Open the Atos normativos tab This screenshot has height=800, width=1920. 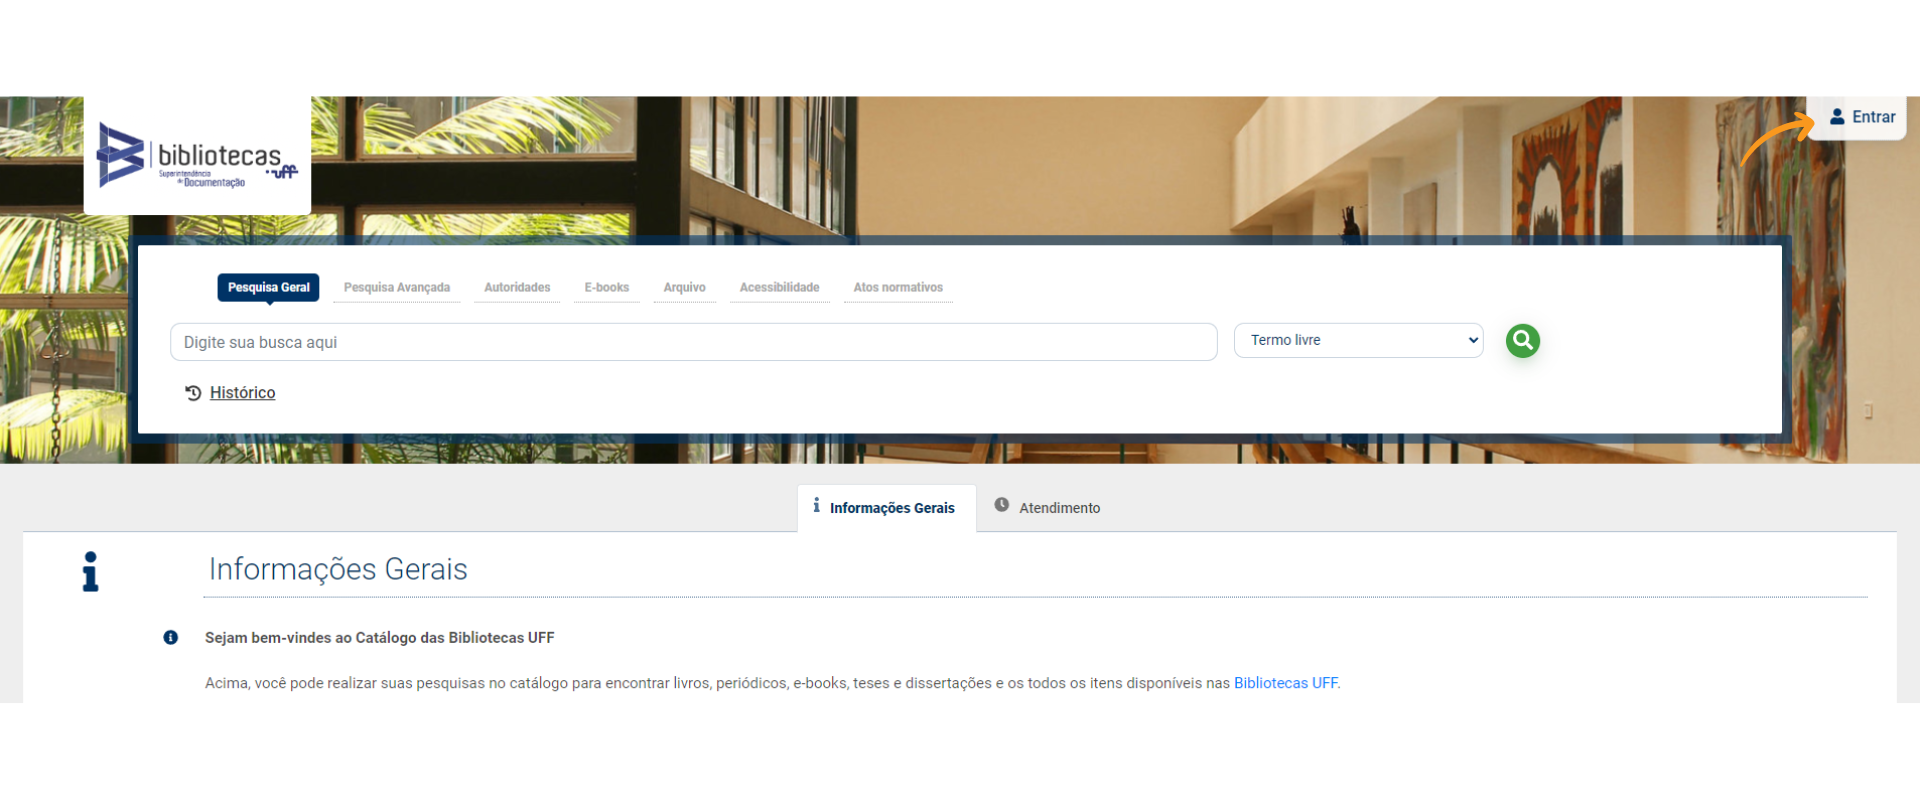pos(898,288)
